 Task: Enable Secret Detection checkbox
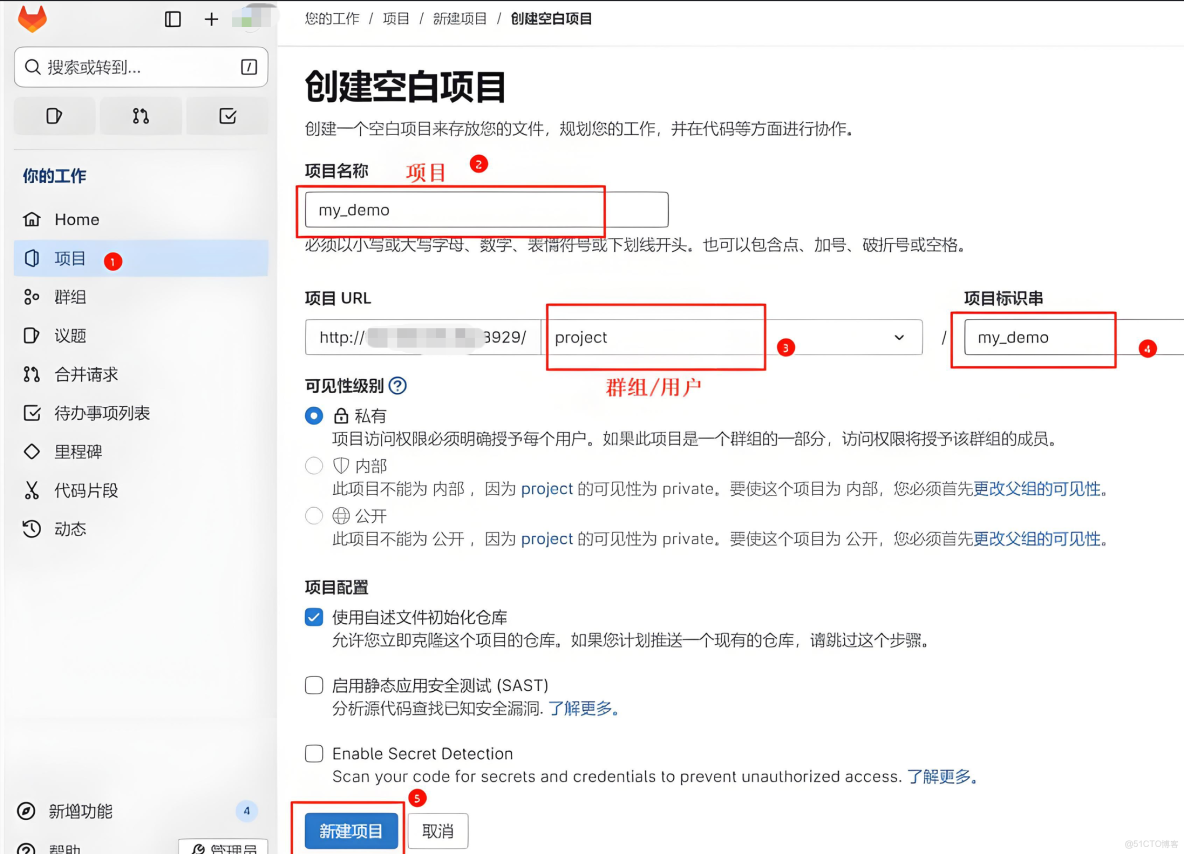(x=313, y=754)
